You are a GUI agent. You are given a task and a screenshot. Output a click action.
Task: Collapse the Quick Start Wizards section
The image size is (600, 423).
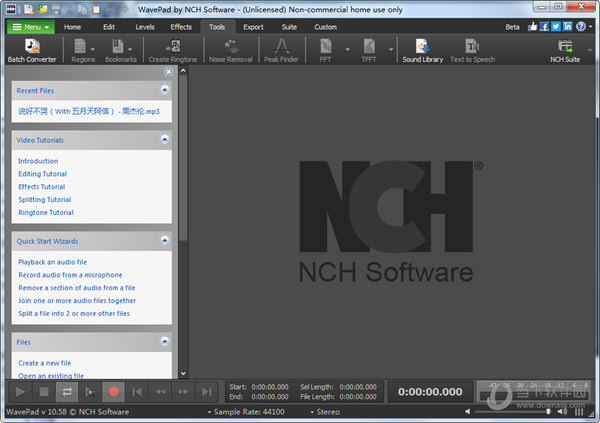[x=164, y=241]
